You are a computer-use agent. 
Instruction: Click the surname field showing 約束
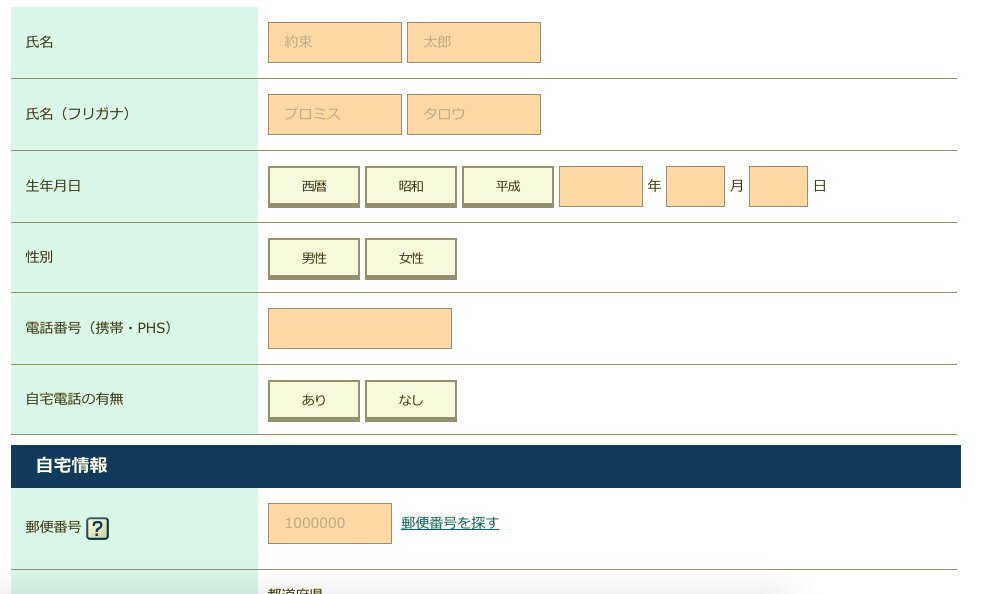[x=334, y=42]
